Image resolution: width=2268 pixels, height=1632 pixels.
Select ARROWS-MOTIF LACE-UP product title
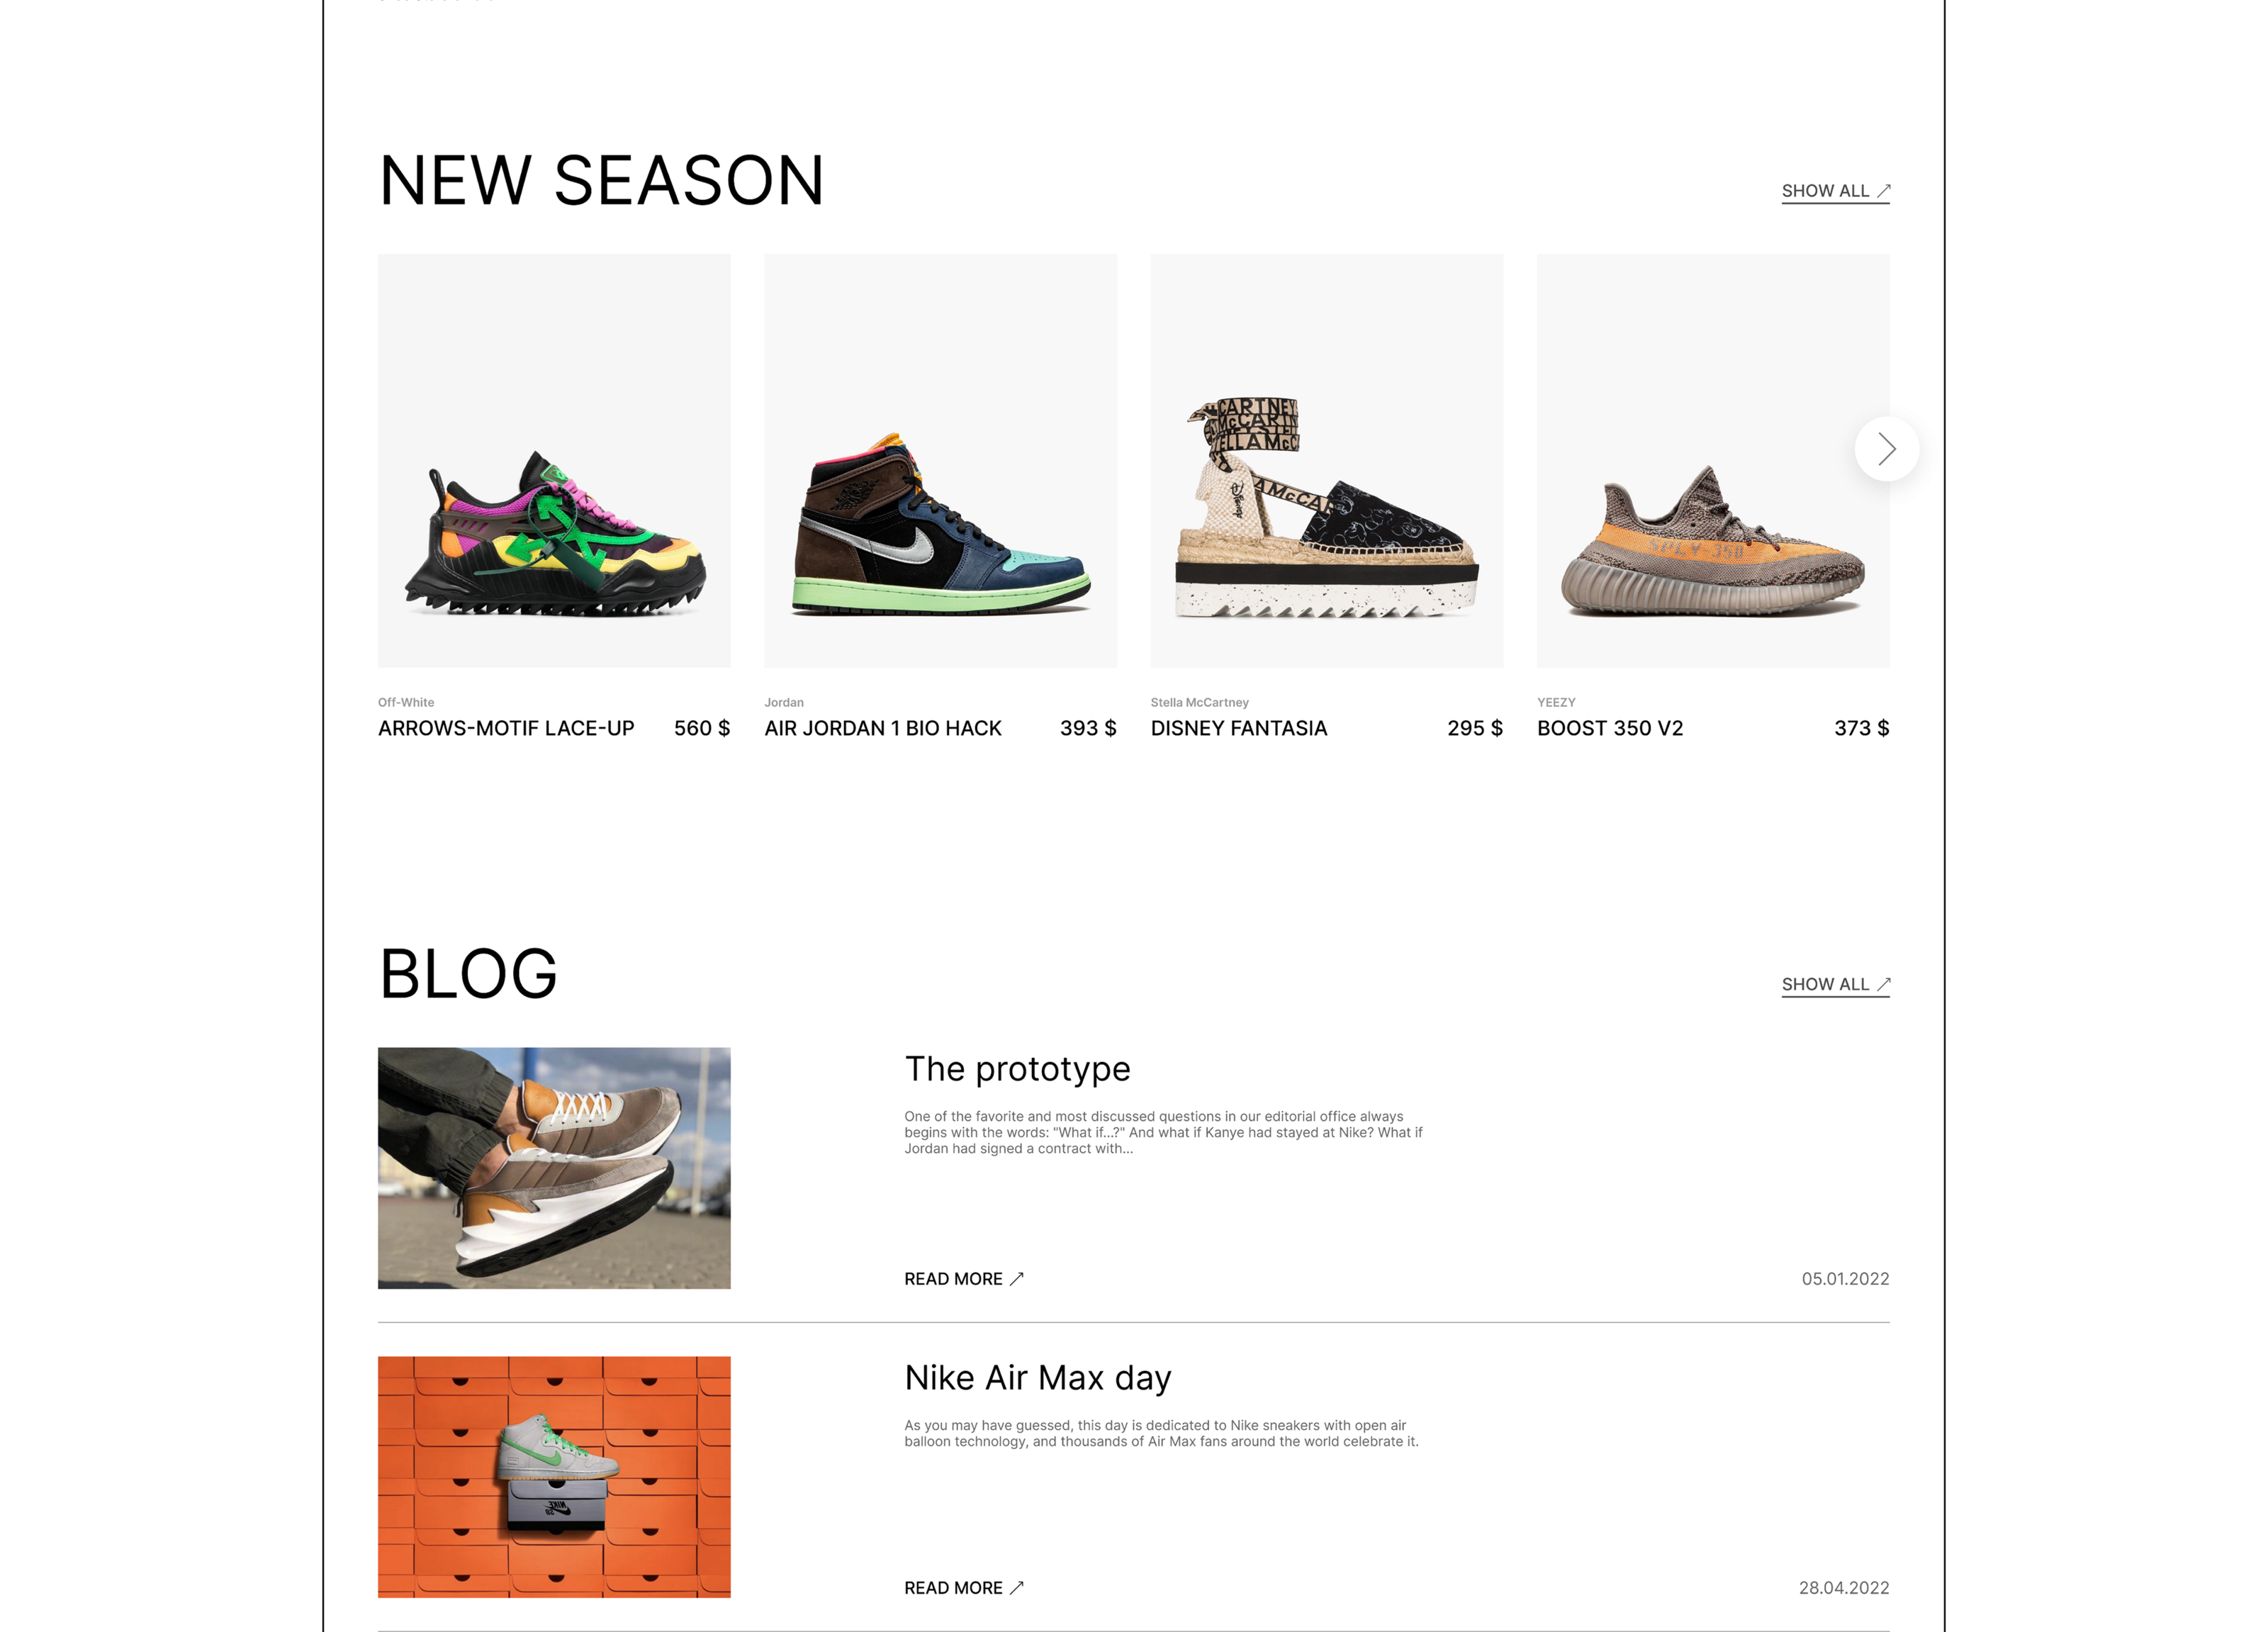(x=506, y=729)
